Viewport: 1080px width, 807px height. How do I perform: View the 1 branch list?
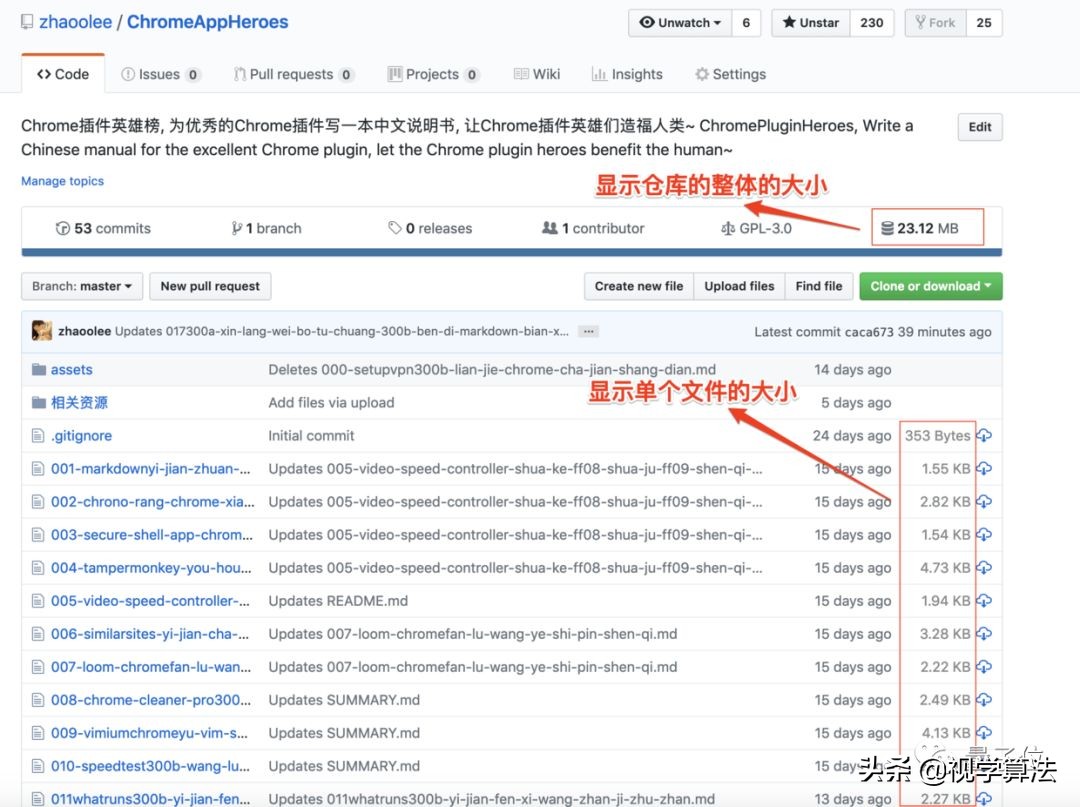click(x=267, y=228)
